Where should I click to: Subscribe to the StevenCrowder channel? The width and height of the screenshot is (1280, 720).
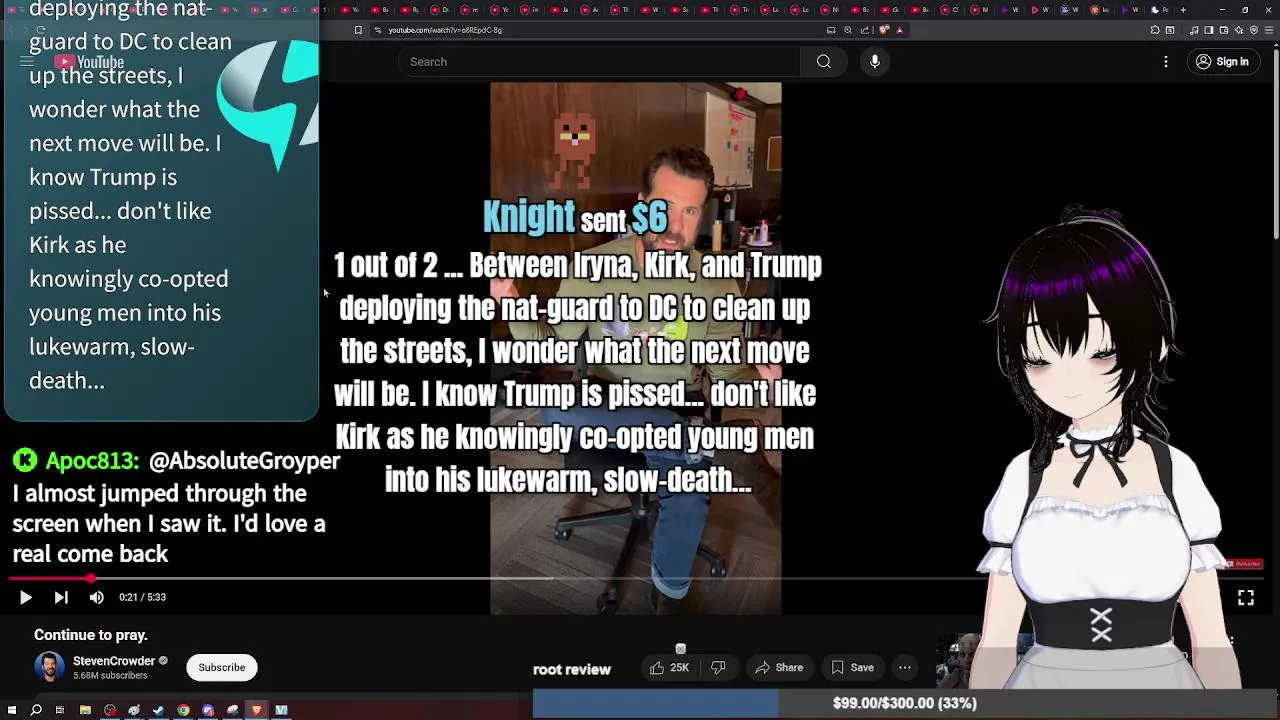coord(221,667)
